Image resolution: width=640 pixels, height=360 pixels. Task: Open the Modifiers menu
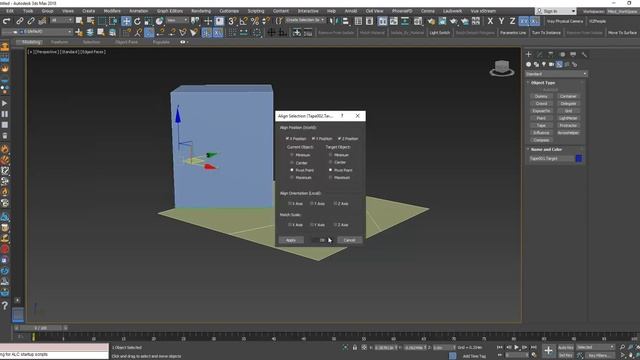(112, 11)
